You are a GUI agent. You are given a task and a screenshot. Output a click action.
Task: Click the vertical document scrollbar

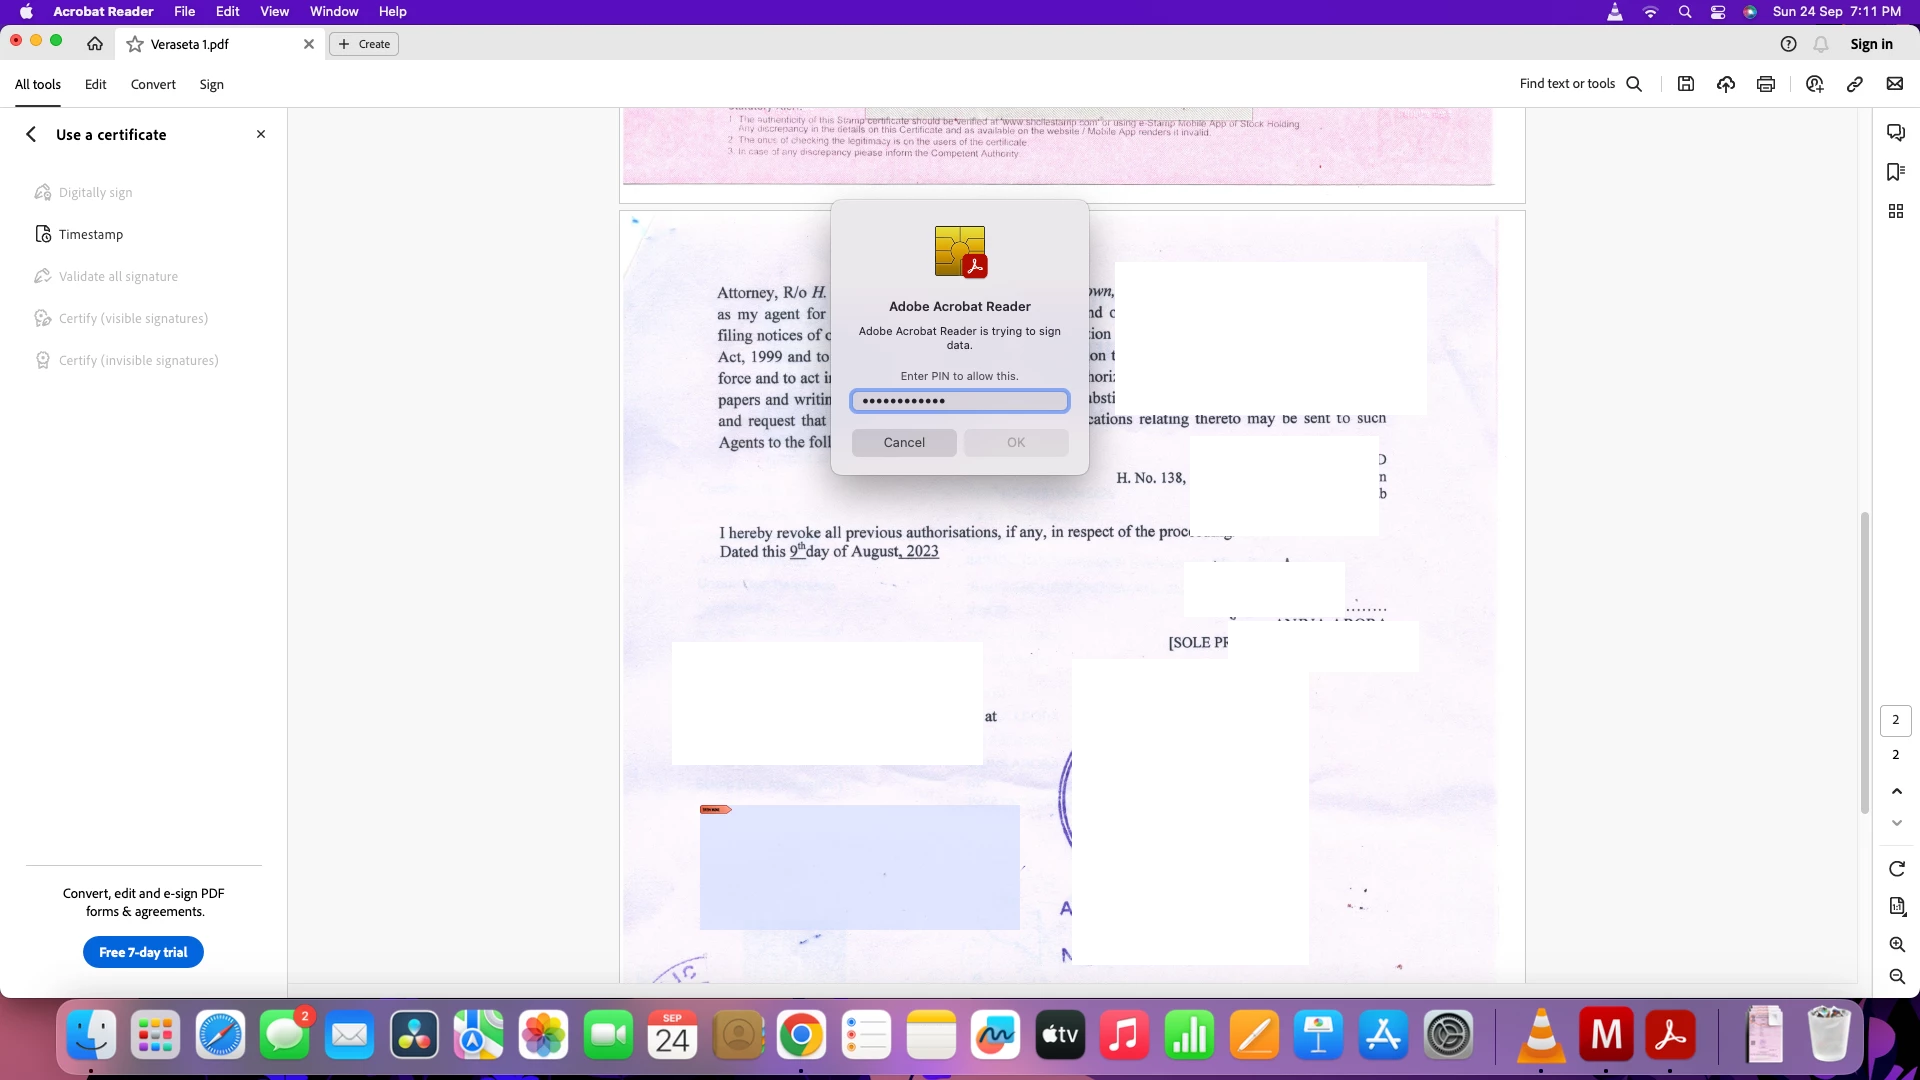[x=1864, y=660]
